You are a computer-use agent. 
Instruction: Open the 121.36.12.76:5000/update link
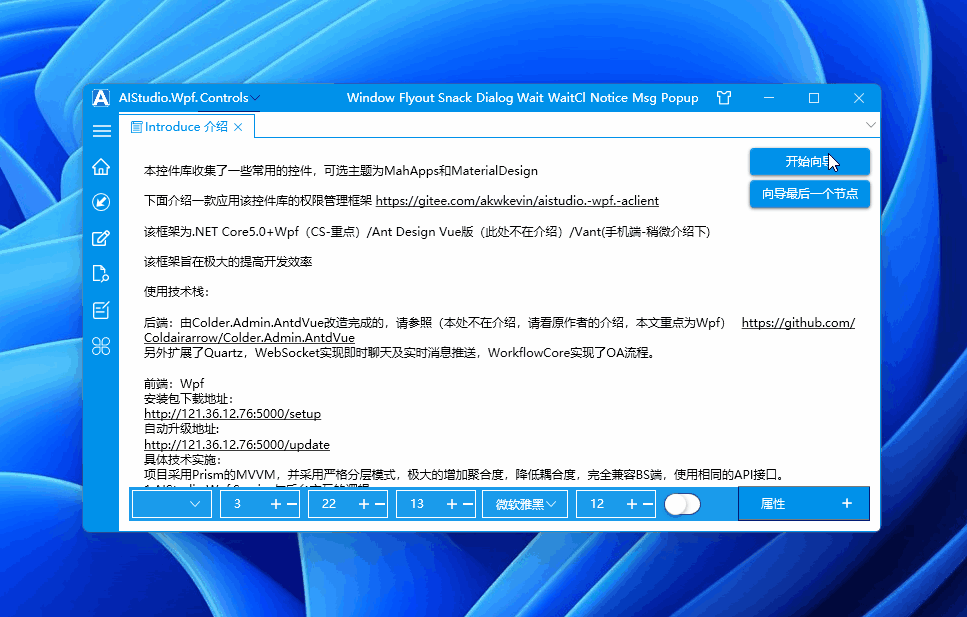click(237, 444)
